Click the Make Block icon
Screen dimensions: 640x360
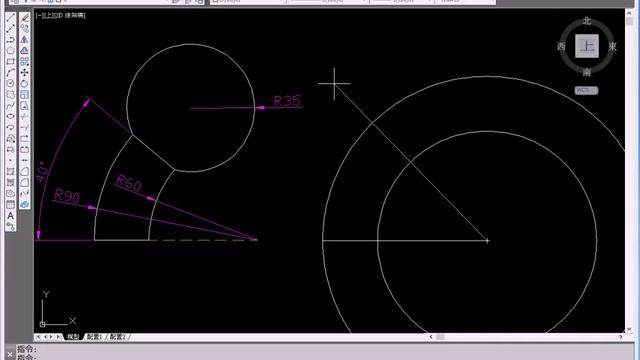point(11,149)
